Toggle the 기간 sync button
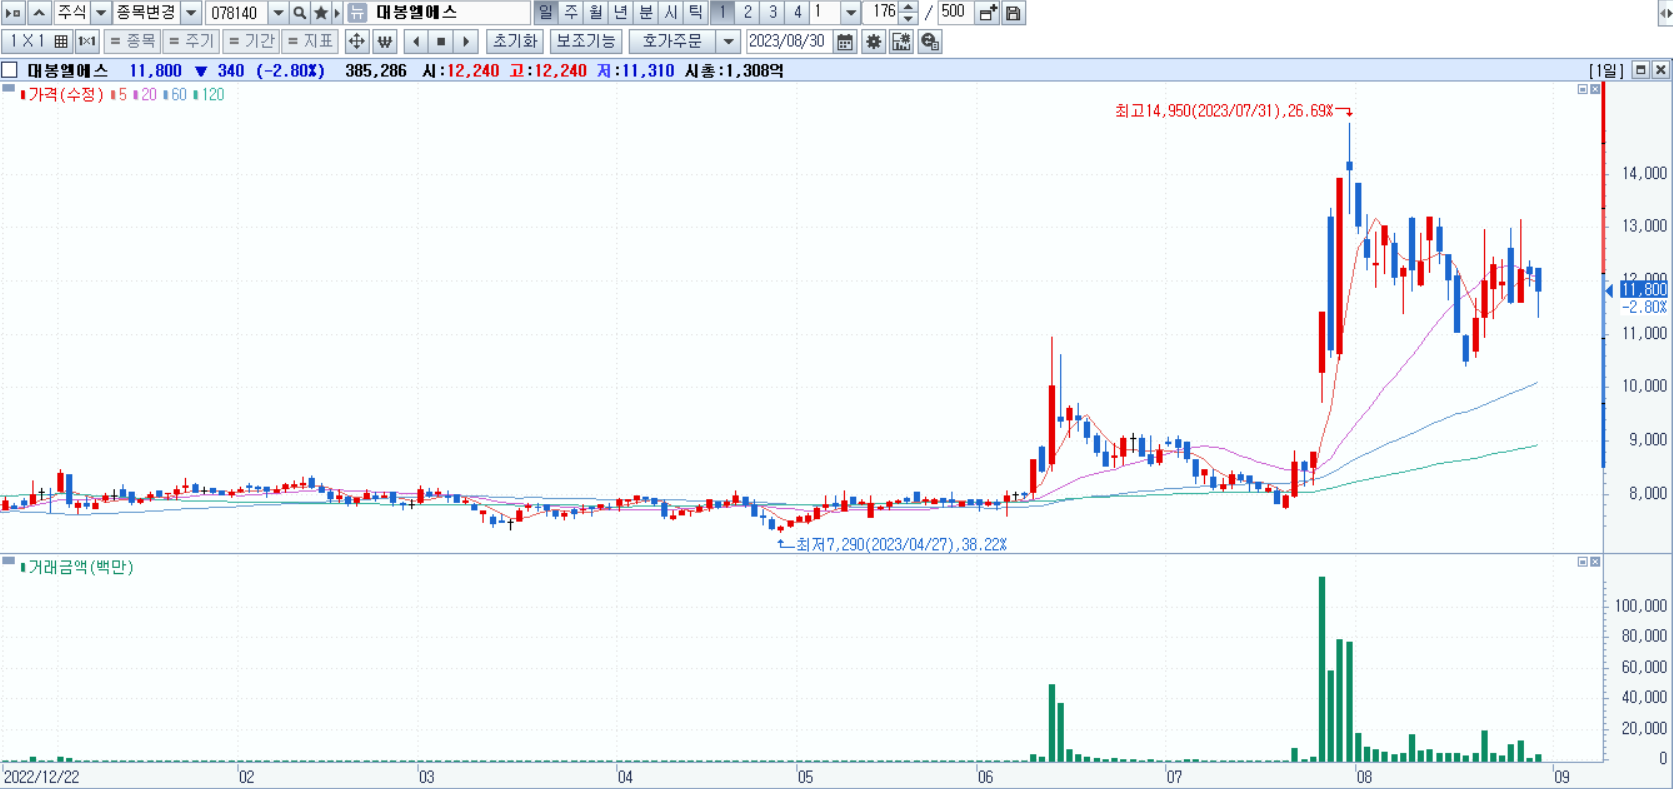The image size is (1673, 789). (251, 41)
